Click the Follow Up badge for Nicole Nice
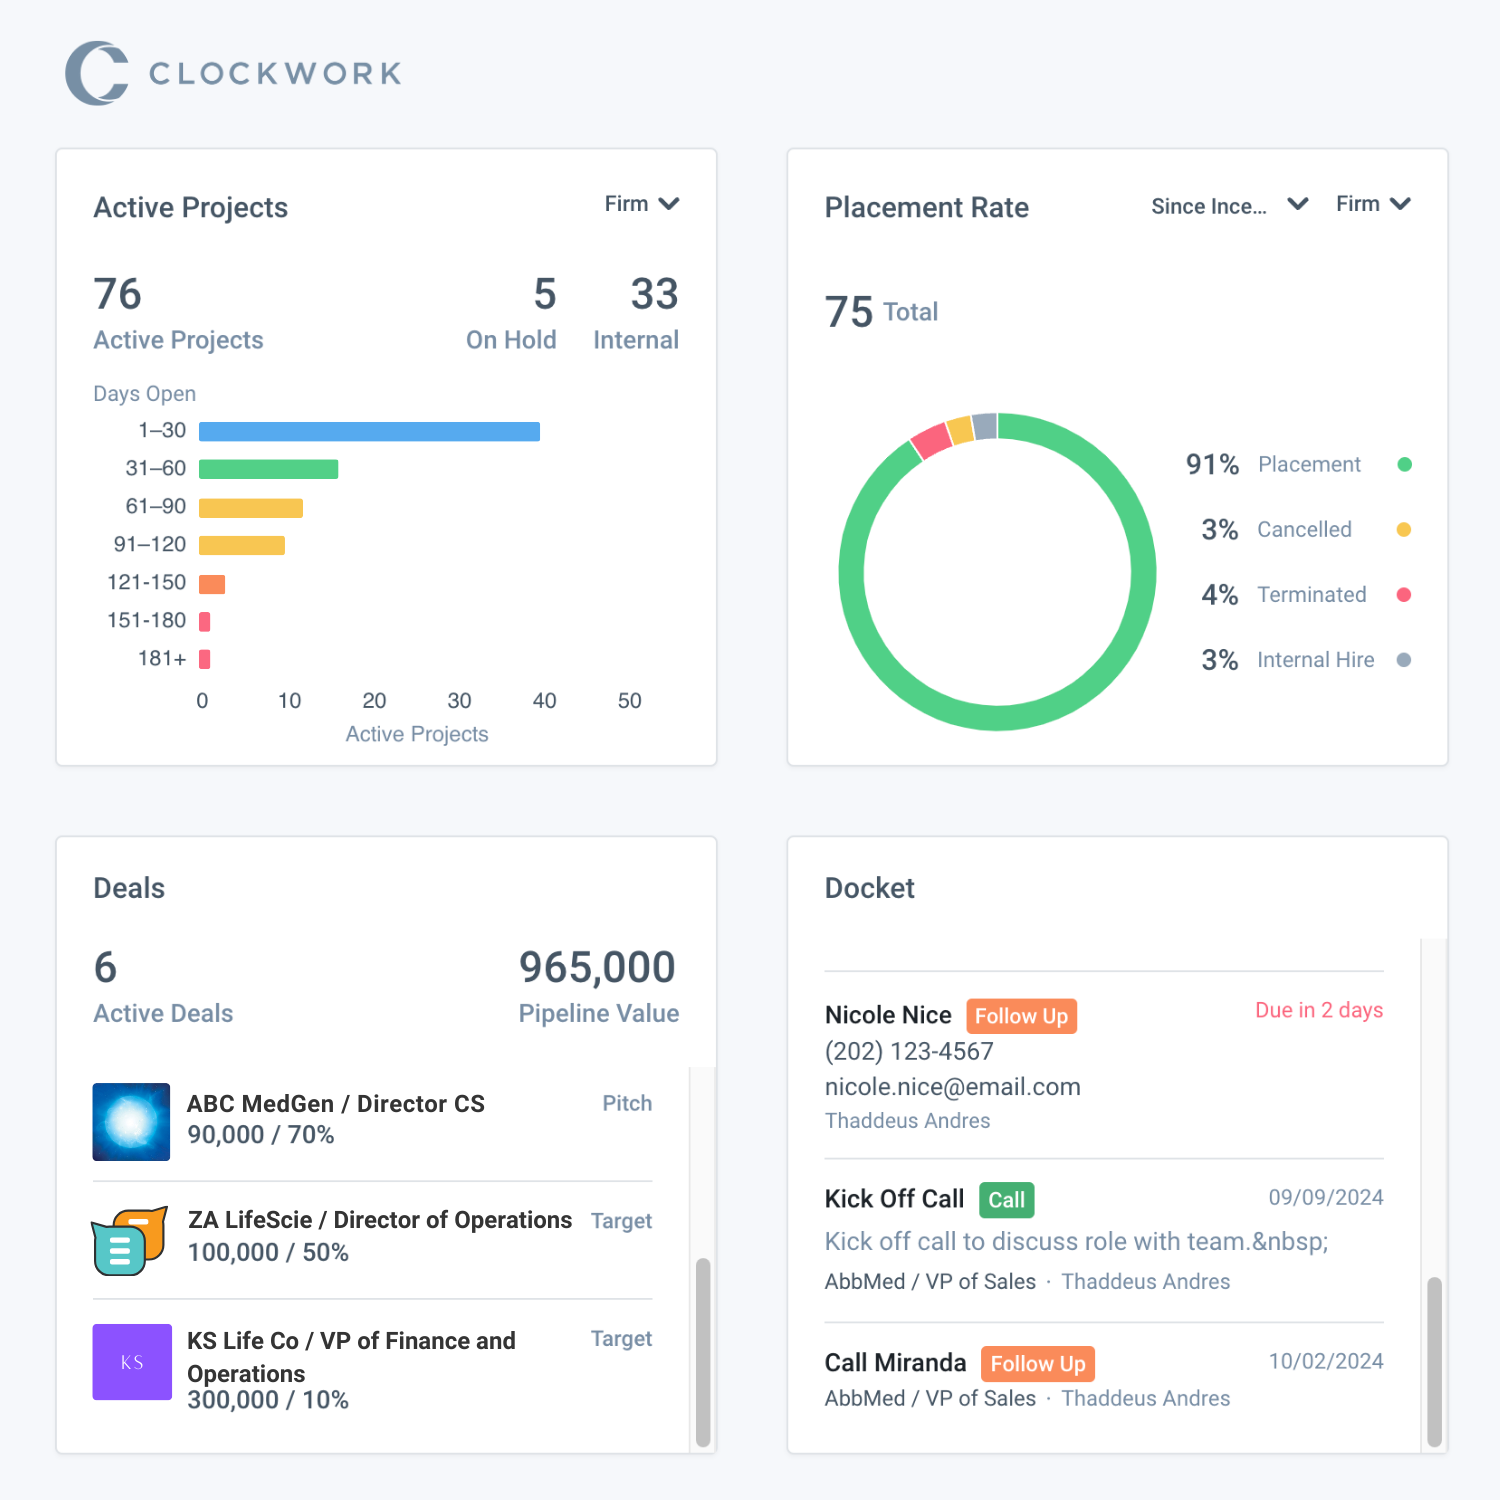 (x=1021, y=1015)
